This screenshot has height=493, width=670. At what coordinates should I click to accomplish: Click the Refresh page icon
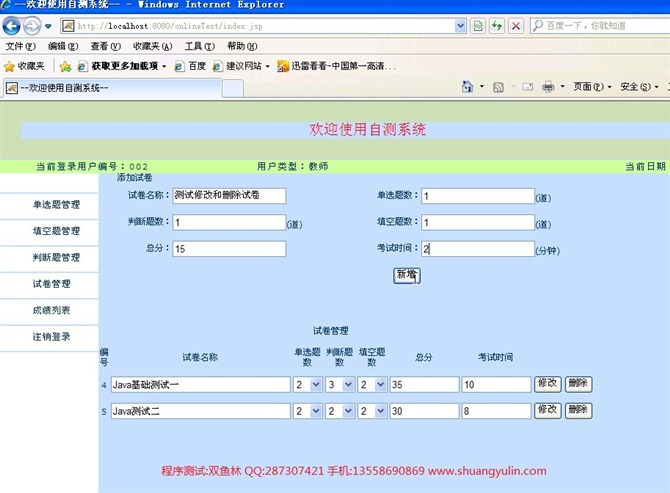497,26
